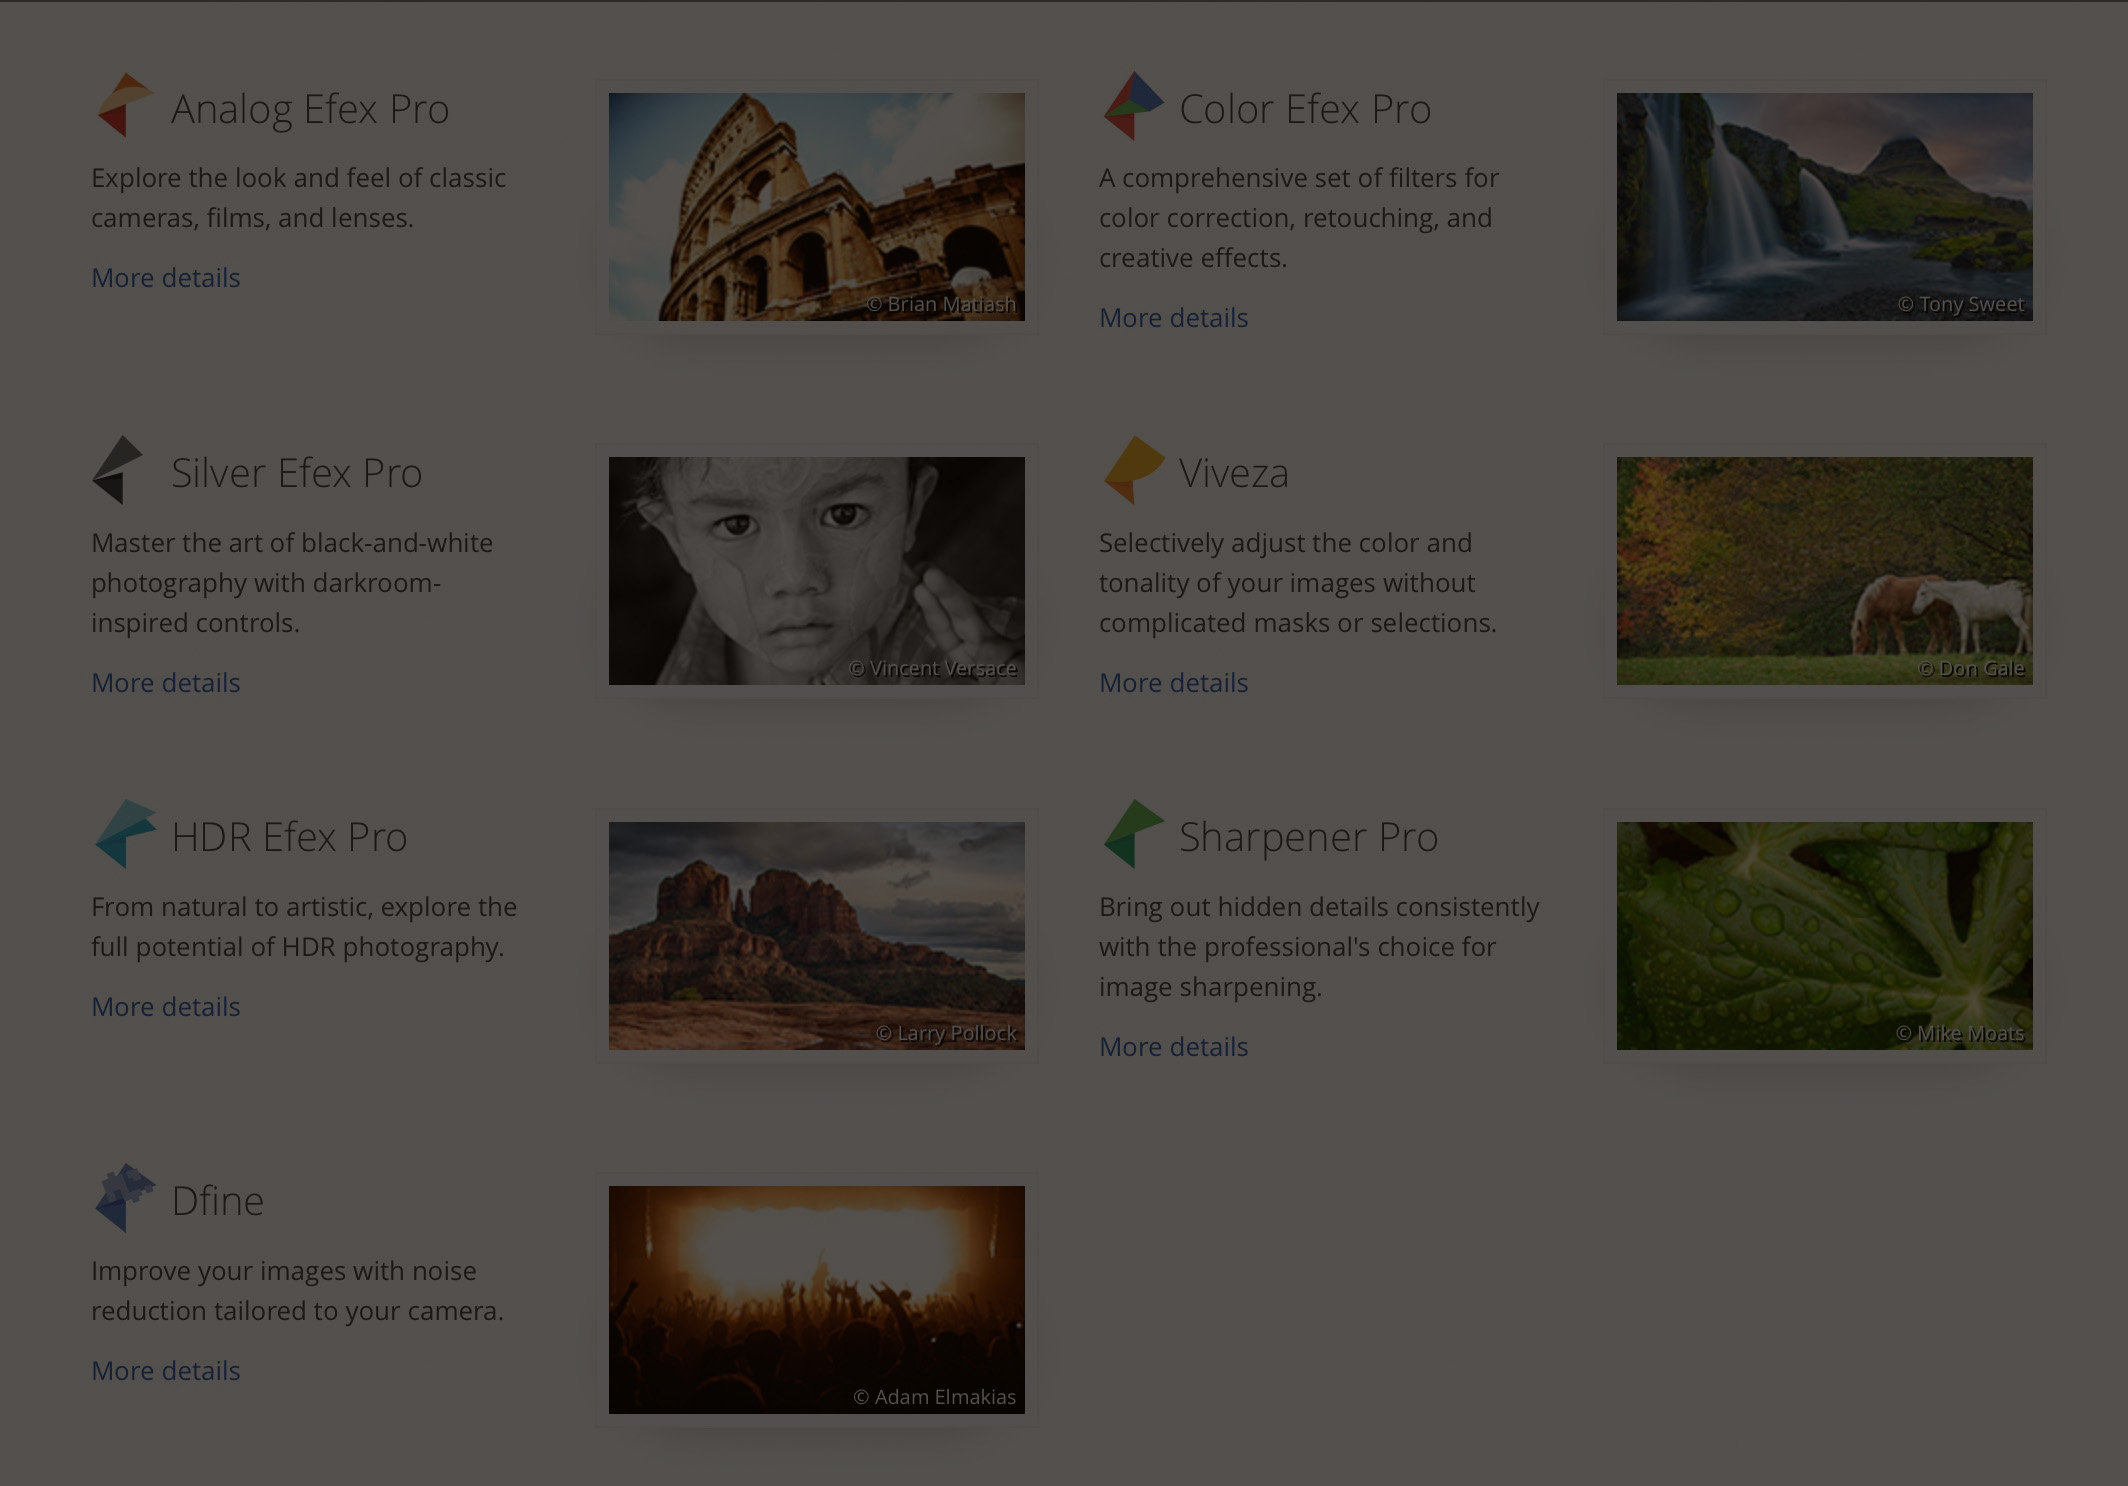This screenshot has width=2128, height=1486.
Task: Open More details for Sharpener Pro
Action: (1174, 1046)
